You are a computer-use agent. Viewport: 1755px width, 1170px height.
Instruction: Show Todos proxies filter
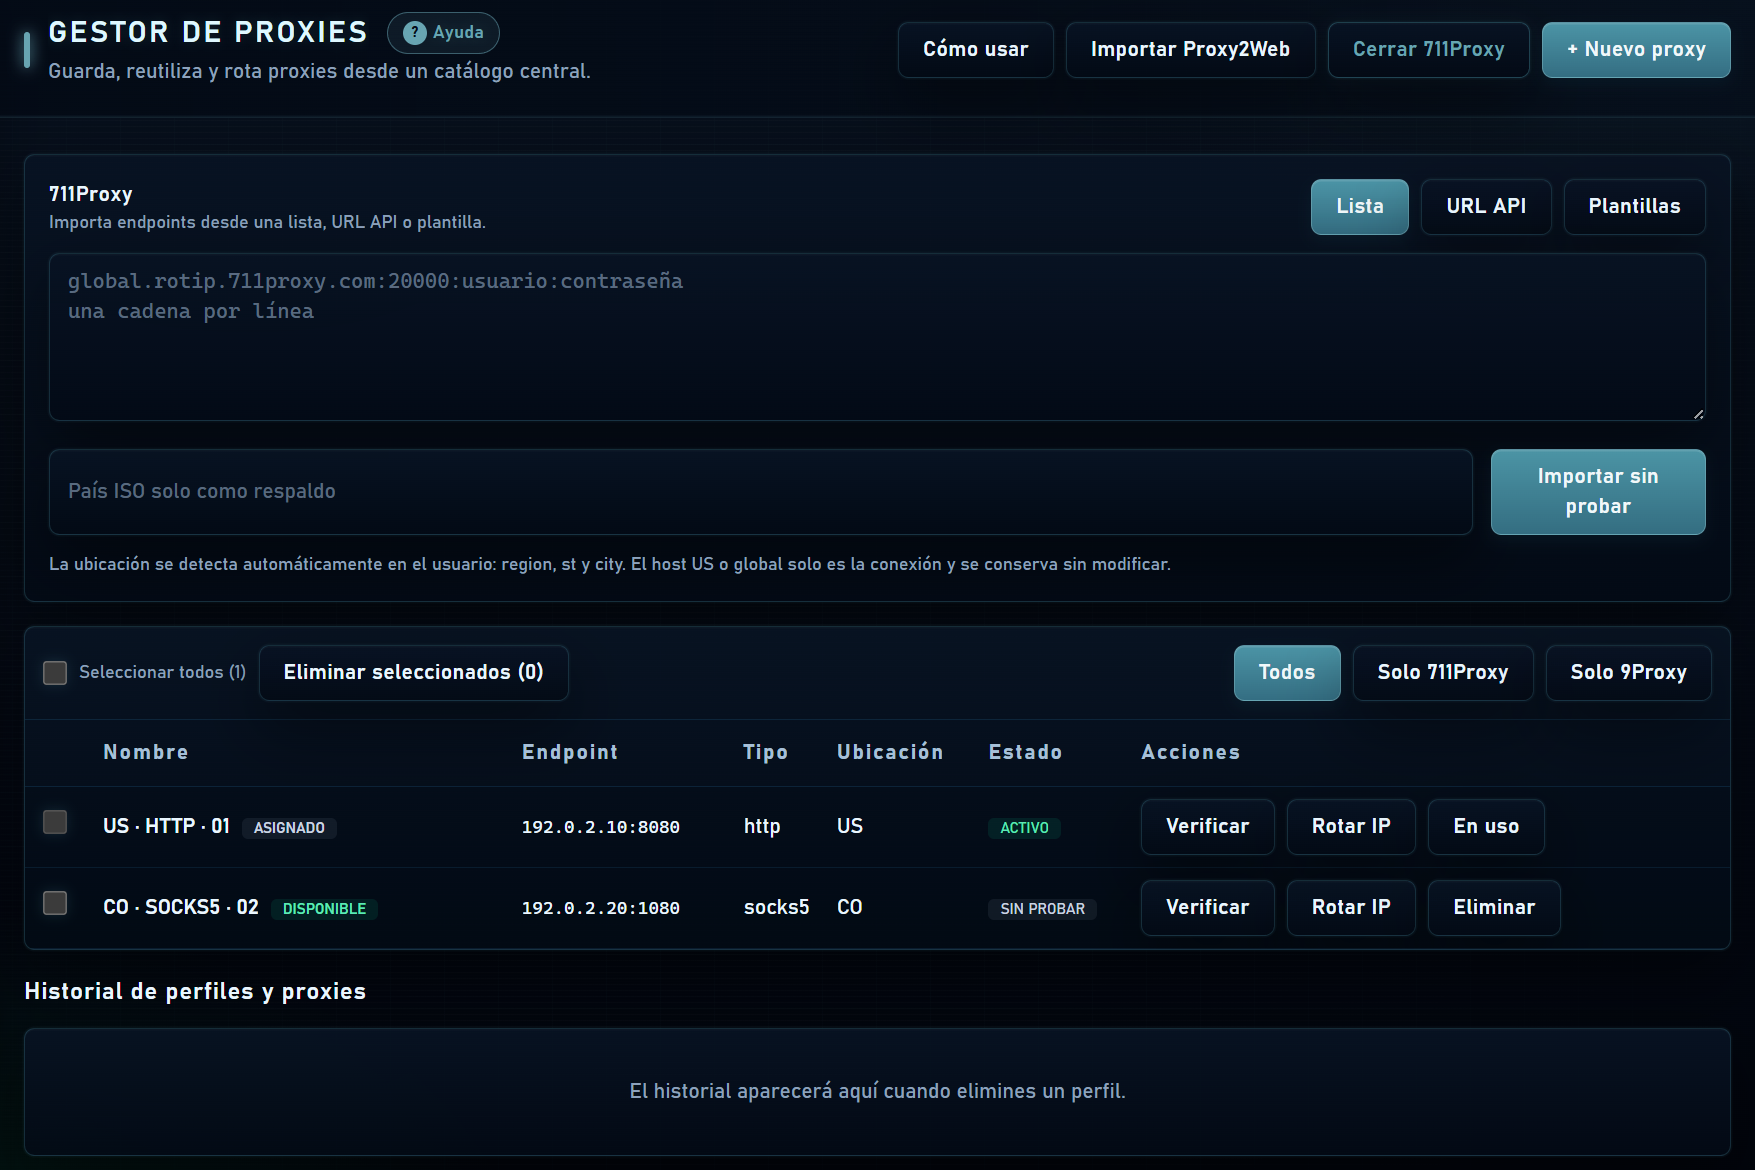[1286, 673]
